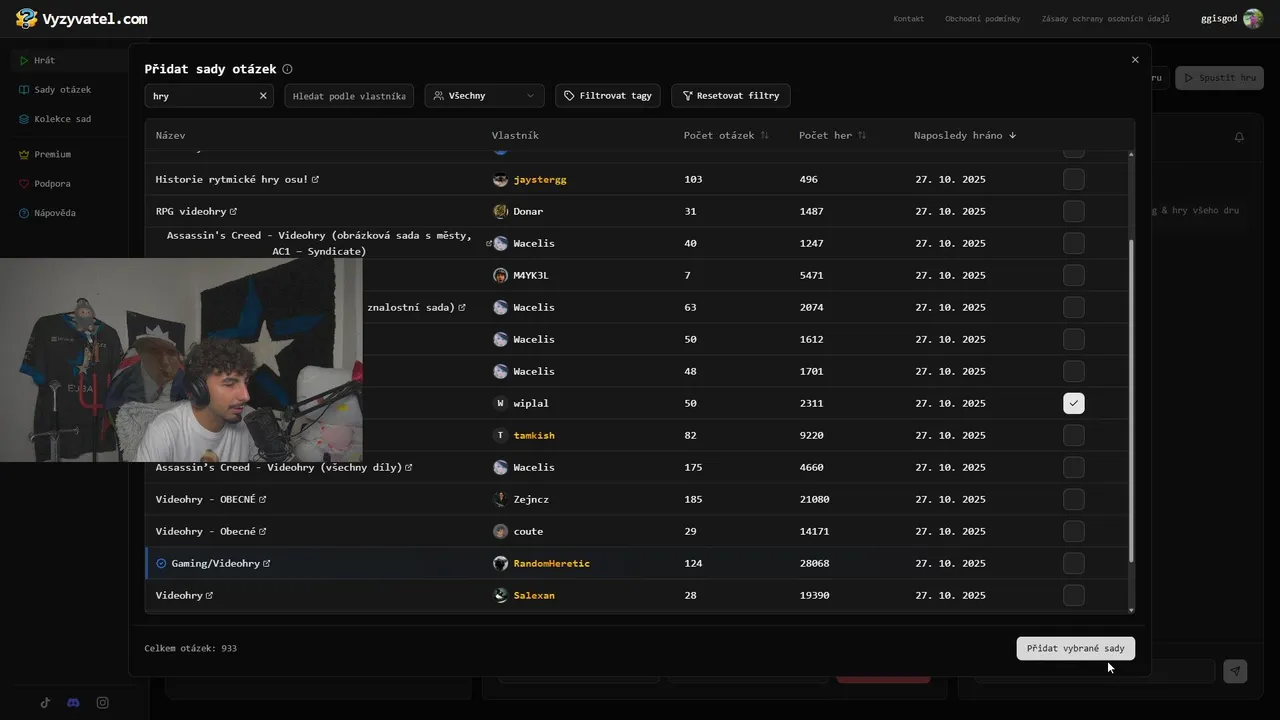Focus Hledat podle vlastníka field
Image resolution: width=1280 pixels, height=720 pixels.
349,96
